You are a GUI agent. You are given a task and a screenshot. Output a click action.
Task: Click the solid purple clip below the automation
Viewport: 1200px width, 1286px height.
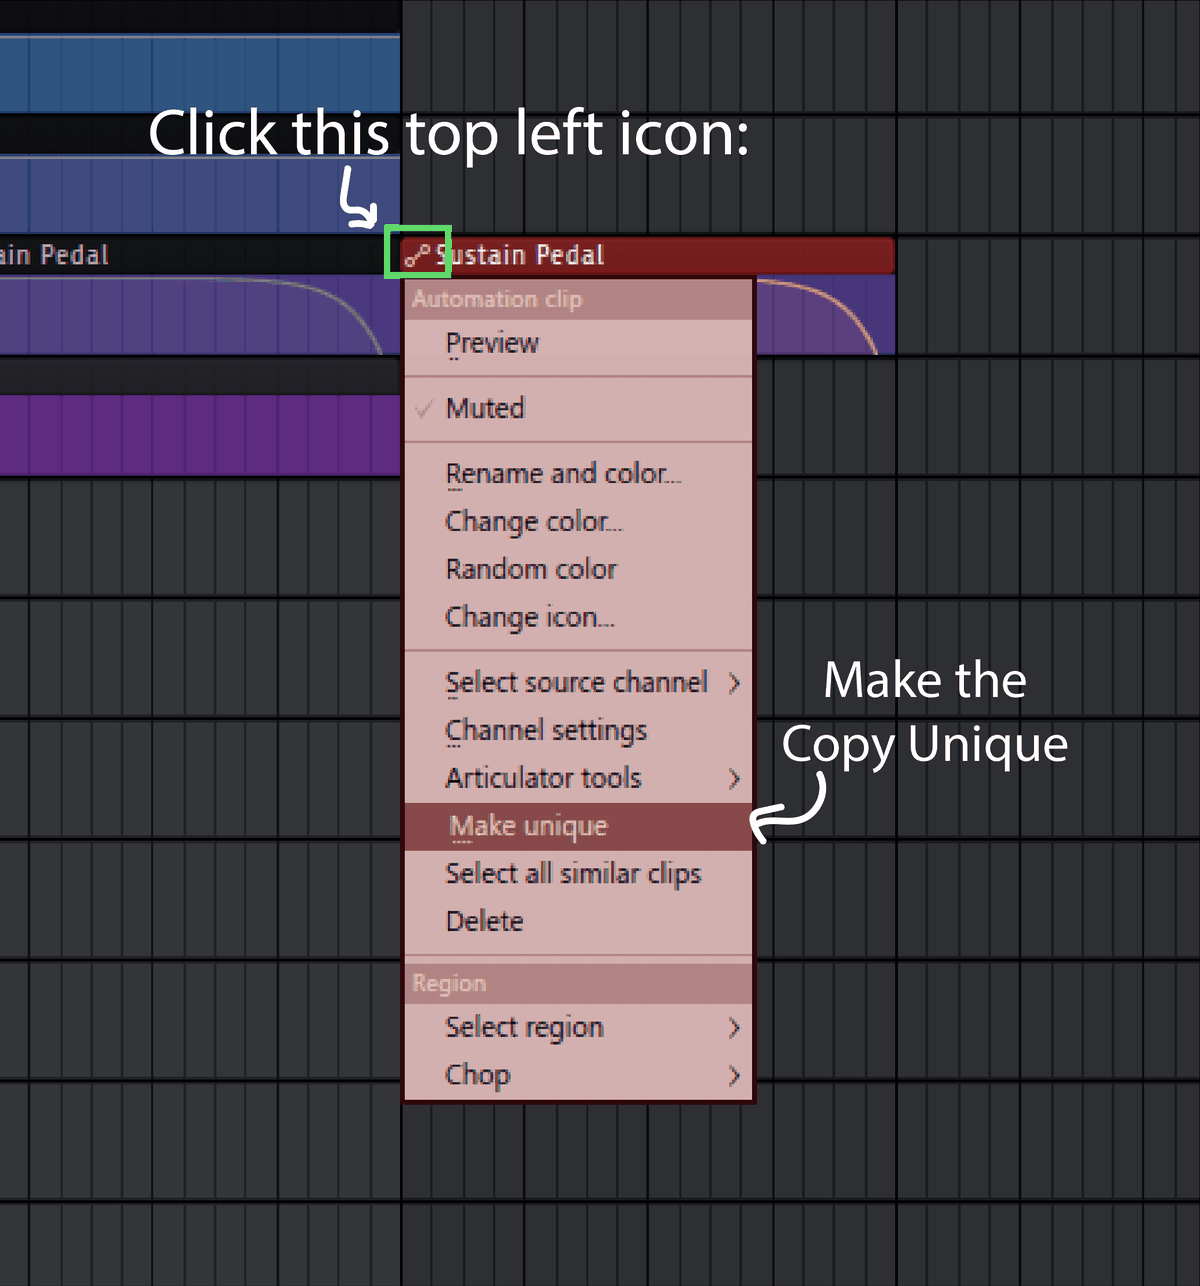point(199,435)
